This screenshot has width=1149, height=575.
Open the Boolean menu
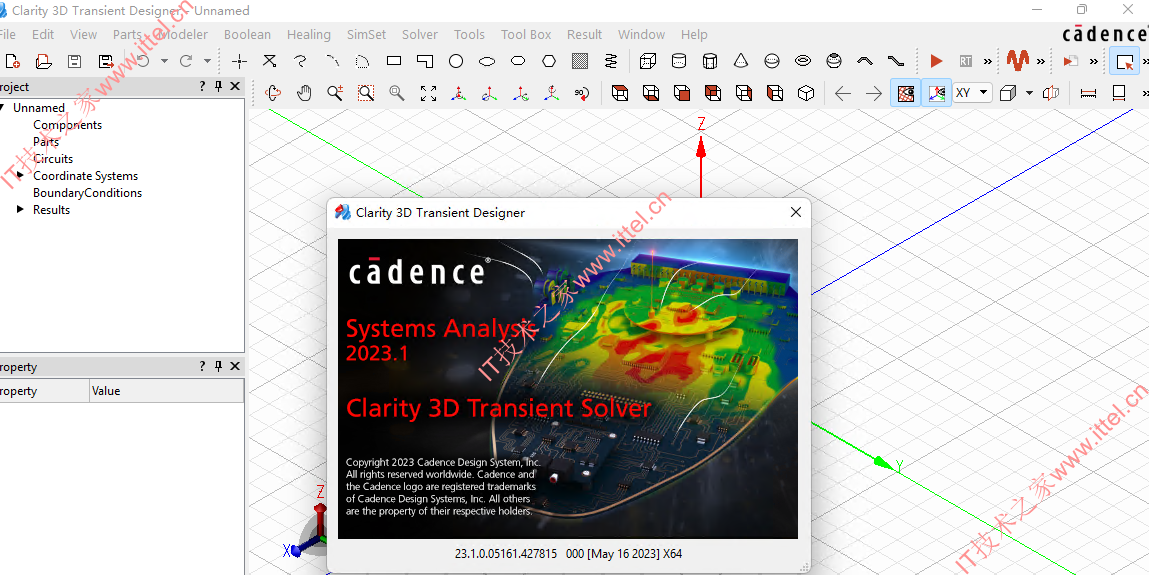[x=247, y=34]
